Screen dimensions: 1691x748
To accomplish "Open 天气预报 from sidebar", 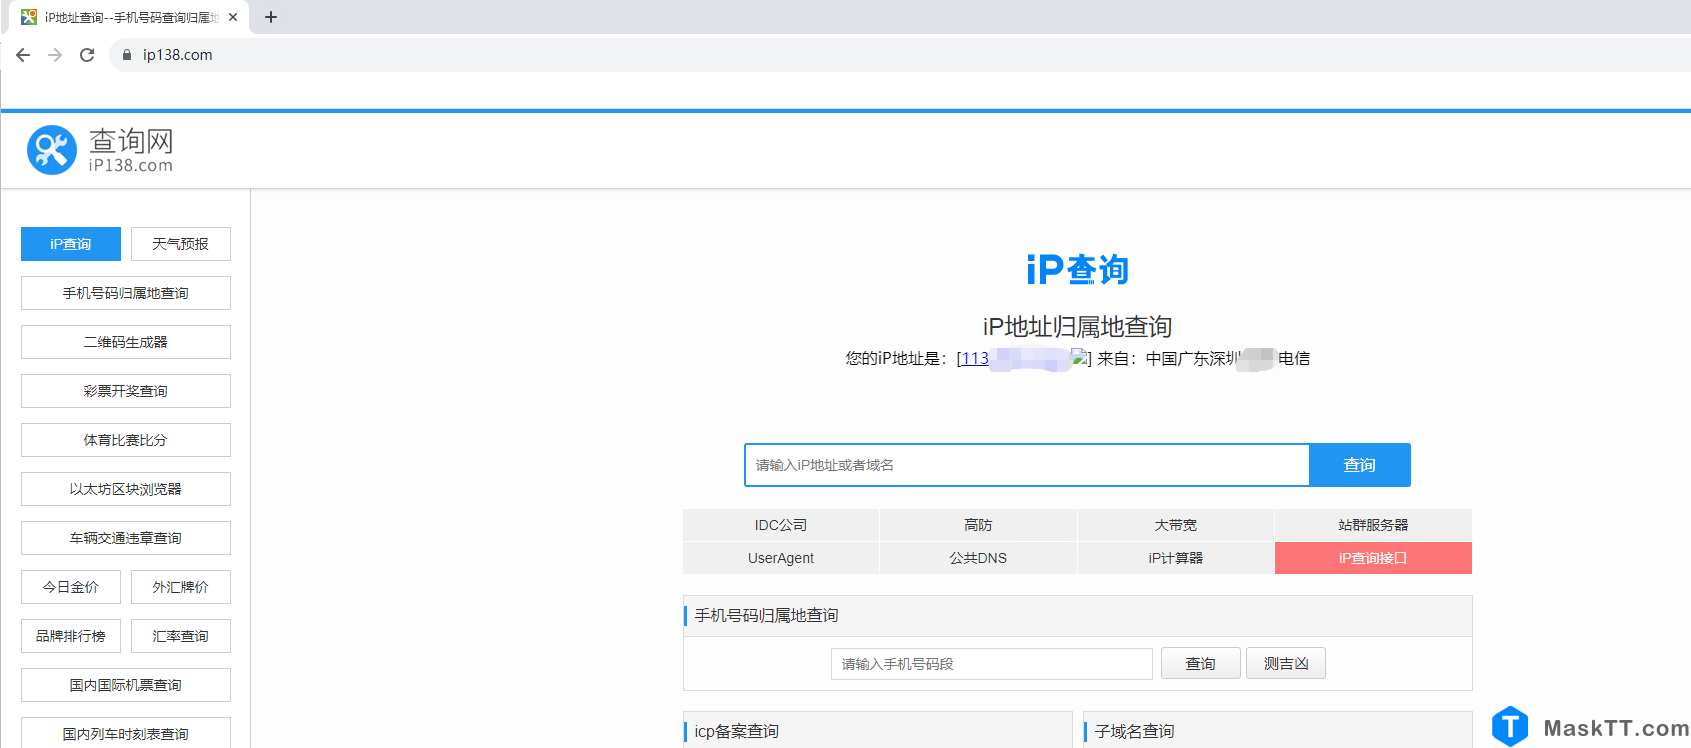I will (x=181, y=244).
